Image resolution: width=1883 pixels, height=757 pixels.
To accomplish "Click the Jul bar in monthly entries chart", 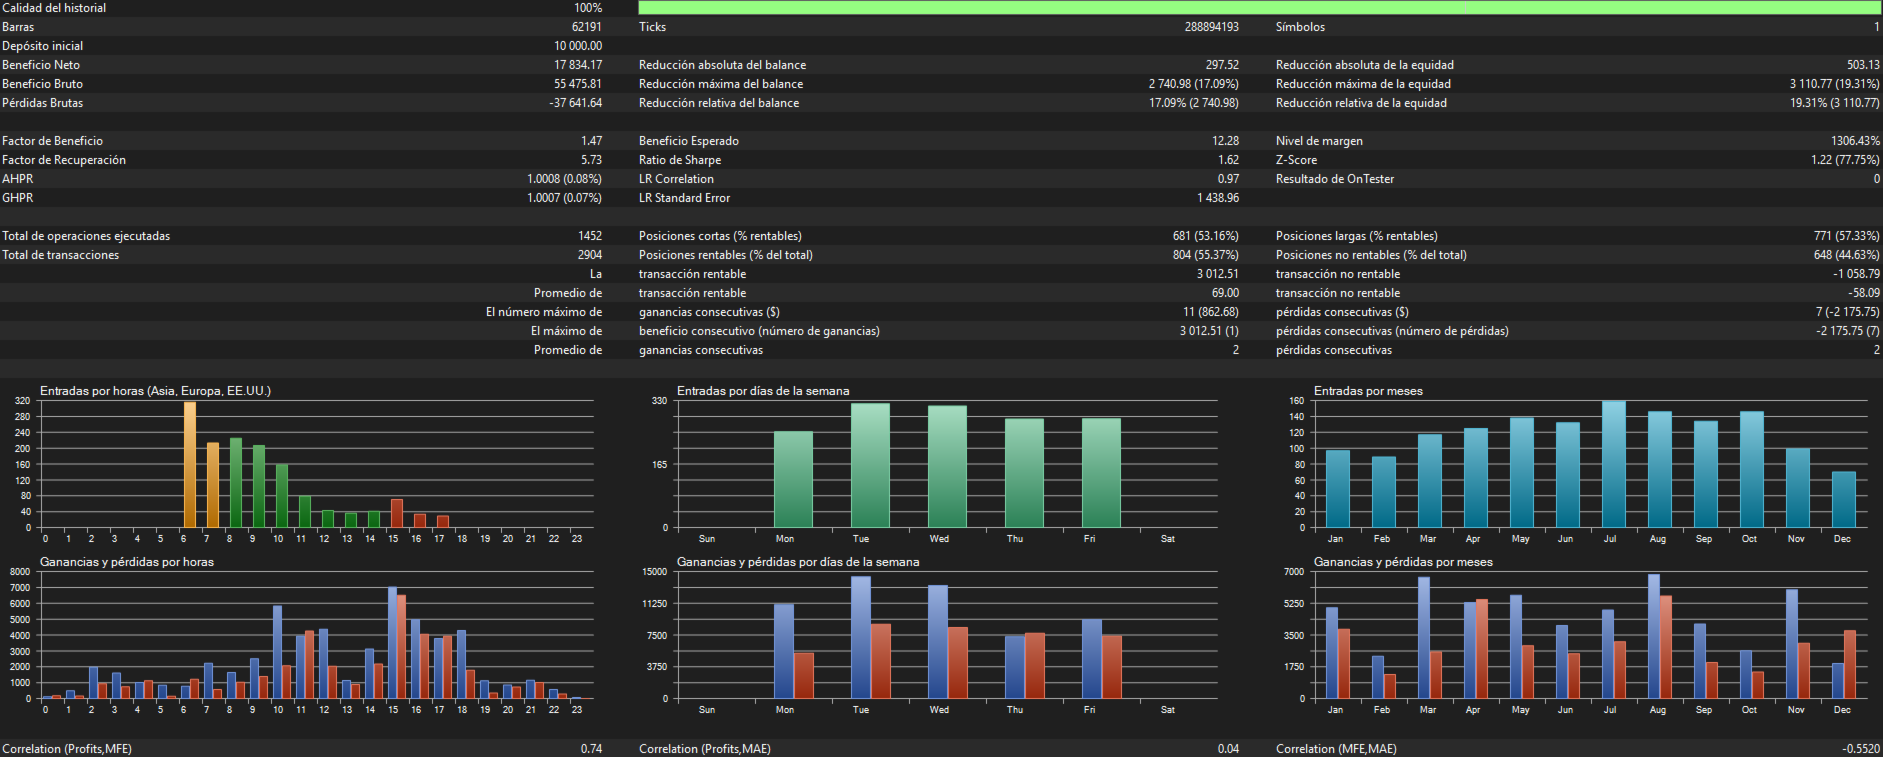I will [1613, 464].
